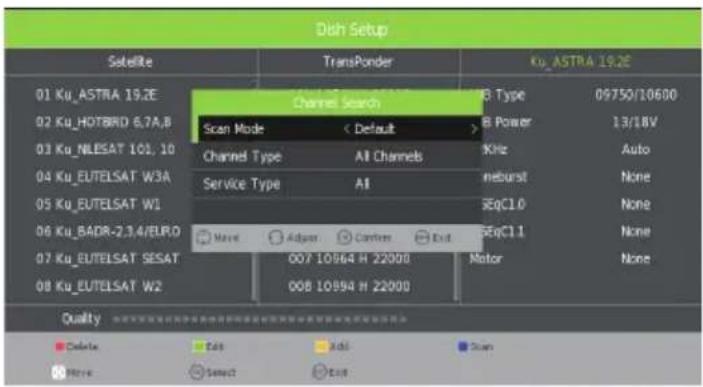Select transponder 008 10994 H 22000
703x387 pixels.
pyautogui.click(x=349, y=286)
